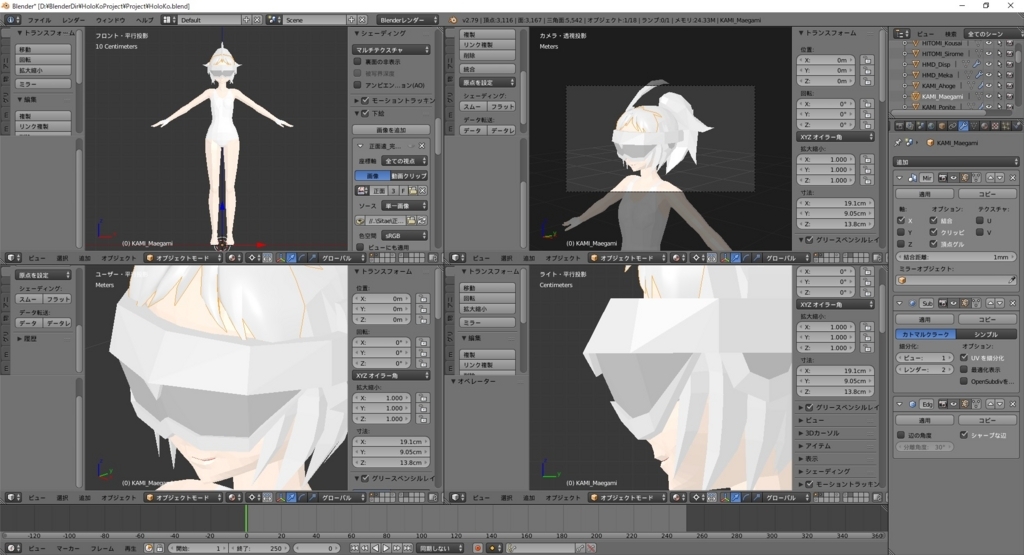Toggle the 3D manipulator in the front view header
Viewport: 1024px width, 555px height.
280,258
